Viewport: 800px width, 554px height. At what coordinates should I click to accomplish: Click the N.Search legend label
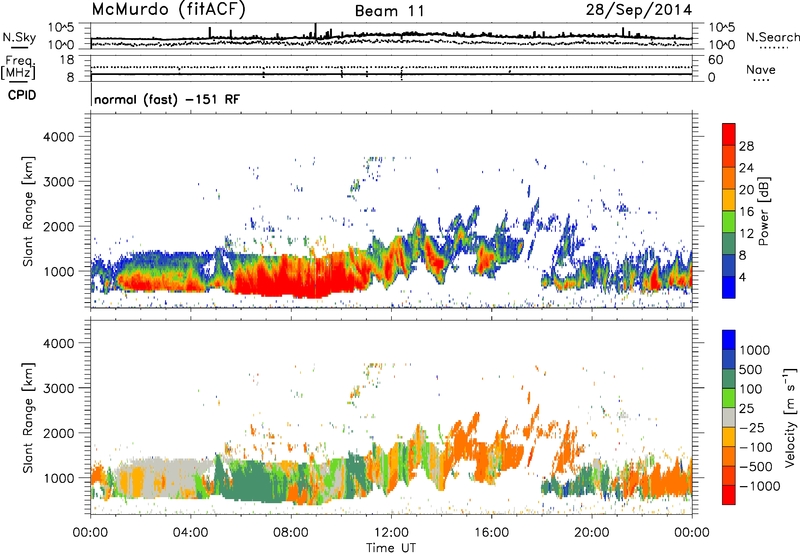coord(772,37)
